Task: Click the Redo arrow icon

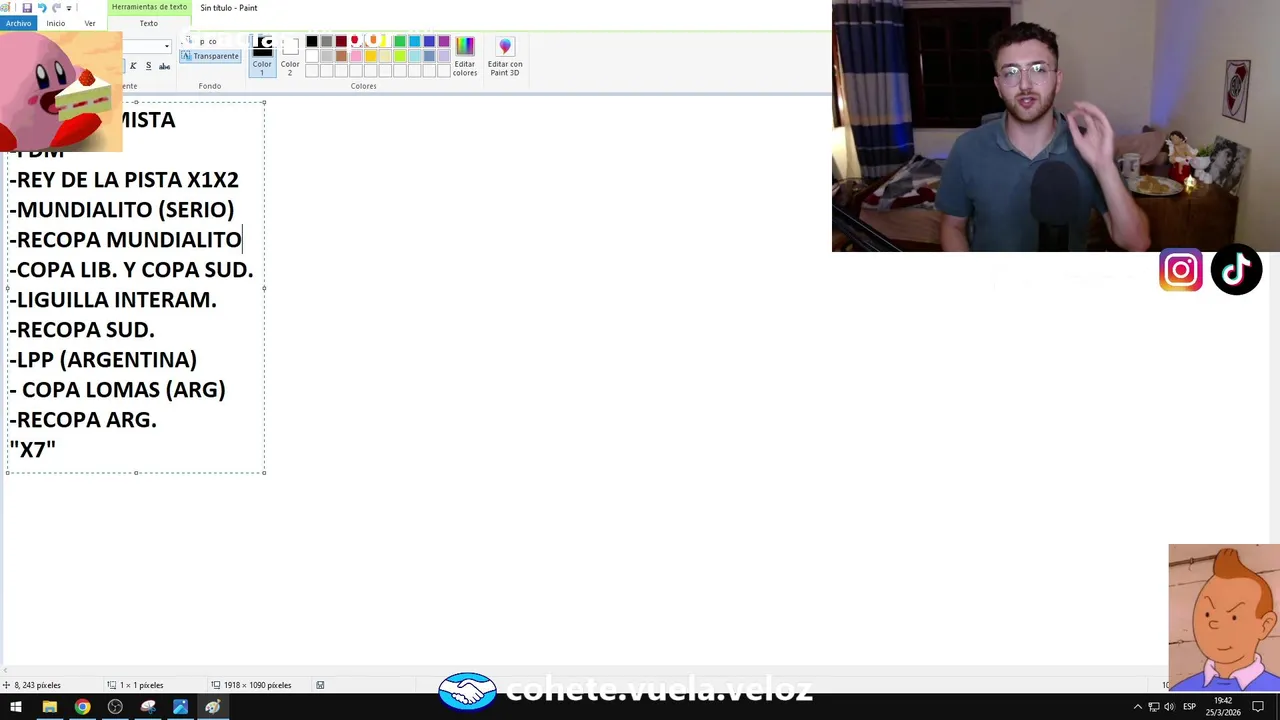Action: tap(56, 8)
